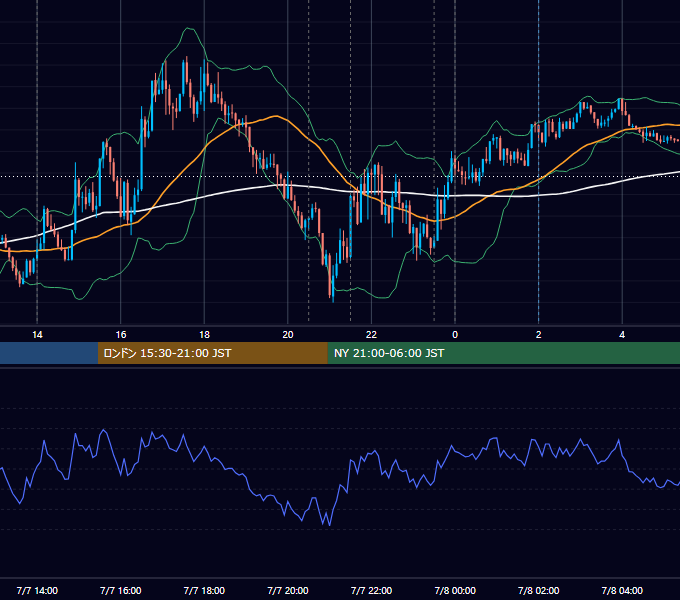This screenshot has height=600, width=680.
Task: Click the blue session bar before ロンドン
Action: pyautogui.click(x=49, y=353)
